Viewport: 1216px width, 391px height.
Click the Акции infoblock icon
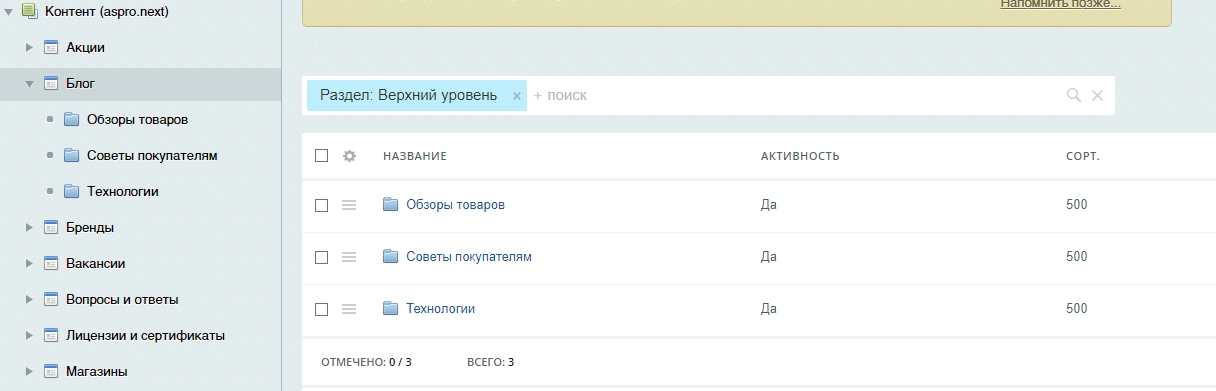51,47
